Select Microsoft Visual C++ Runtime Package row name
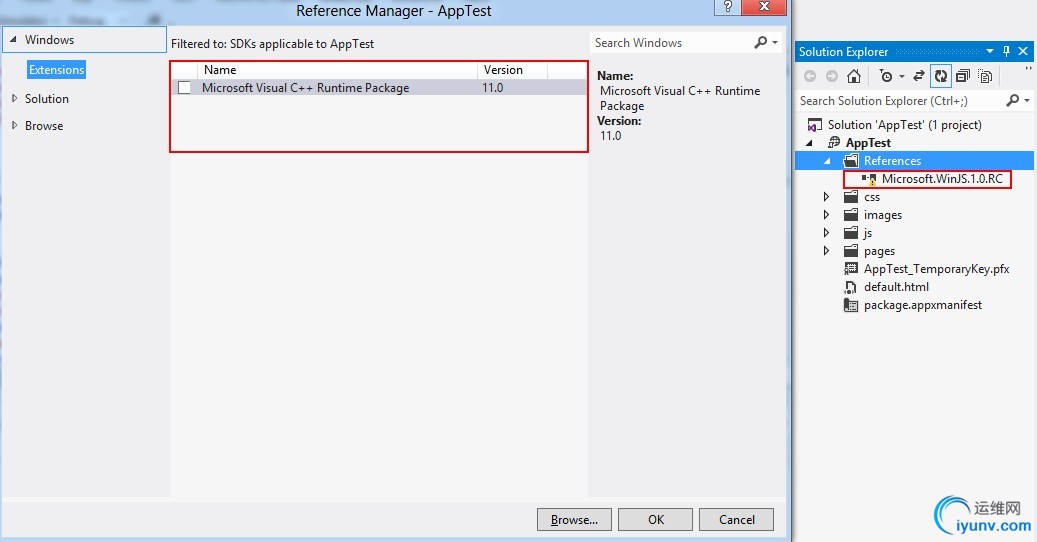Screen dimensions: 1037x542 [306, 88]
